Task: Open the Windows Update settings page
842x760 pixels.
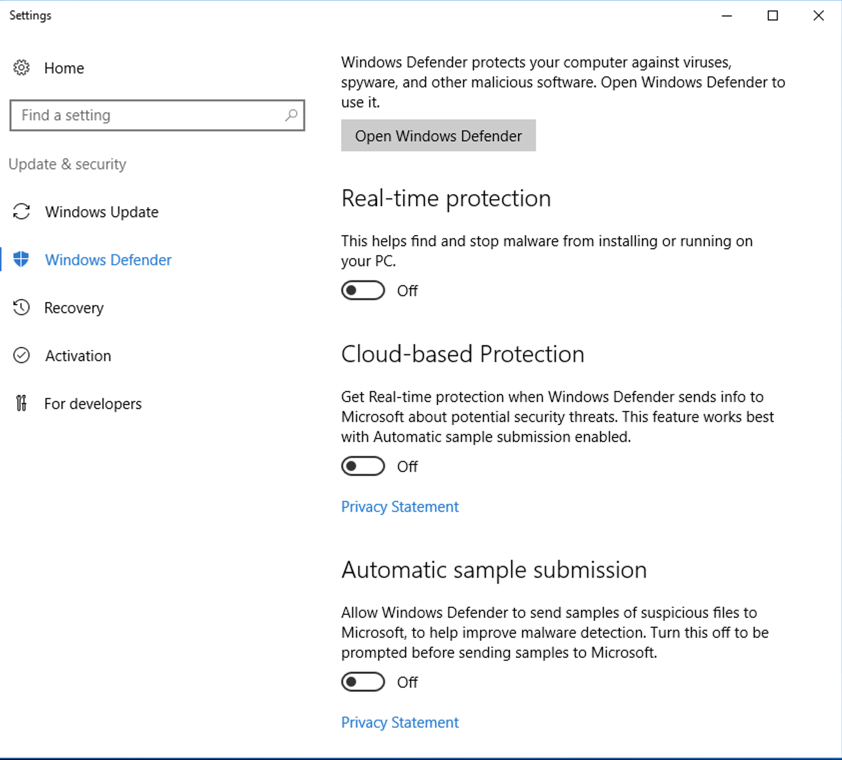Action: (x=101, y=212)
